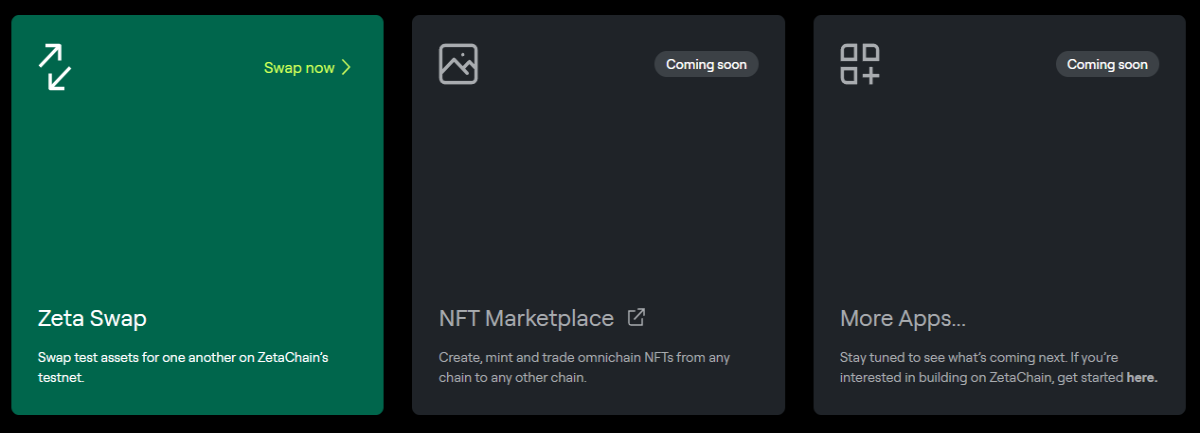
Task: Select the More Apps... heading
Action: (x=903, y=320)
